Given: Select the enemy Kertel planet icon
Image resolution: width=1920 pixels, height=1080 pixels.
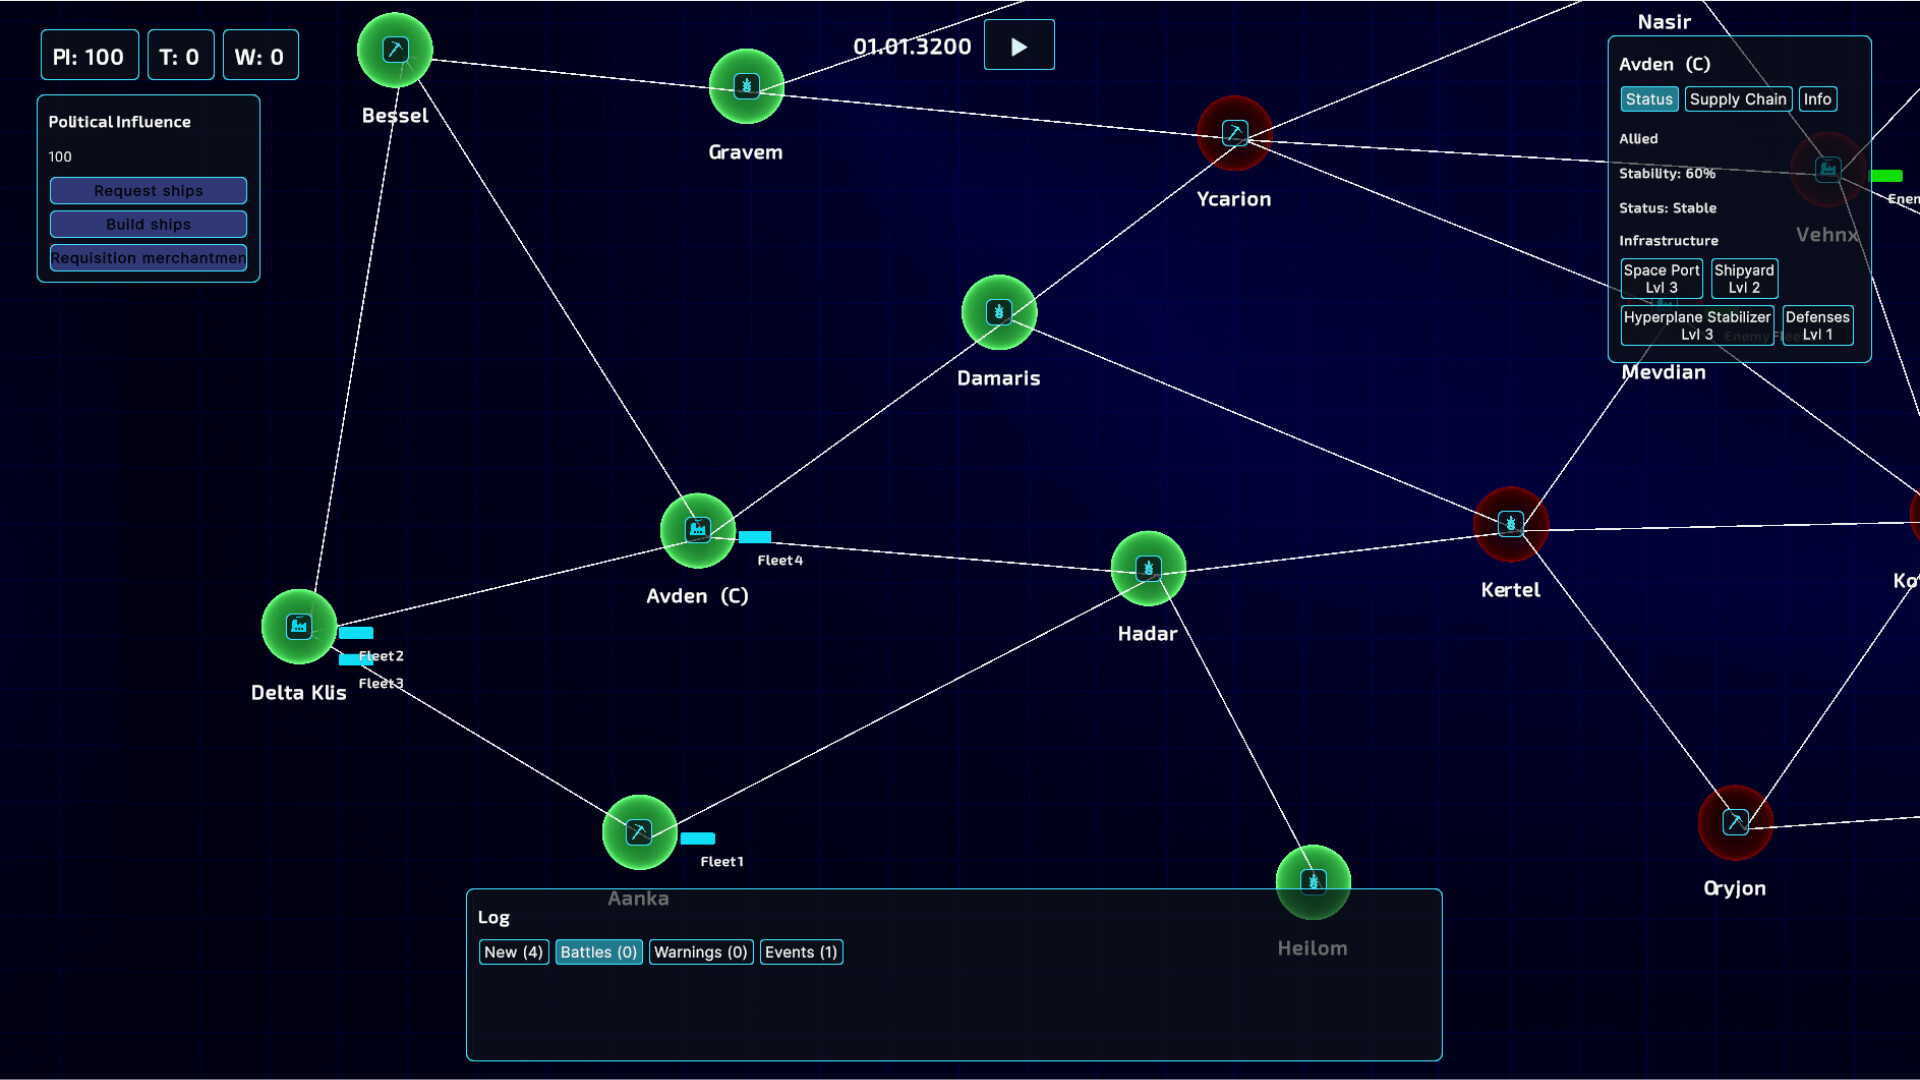Looking at the screenshot, I should pos(1510,523).
